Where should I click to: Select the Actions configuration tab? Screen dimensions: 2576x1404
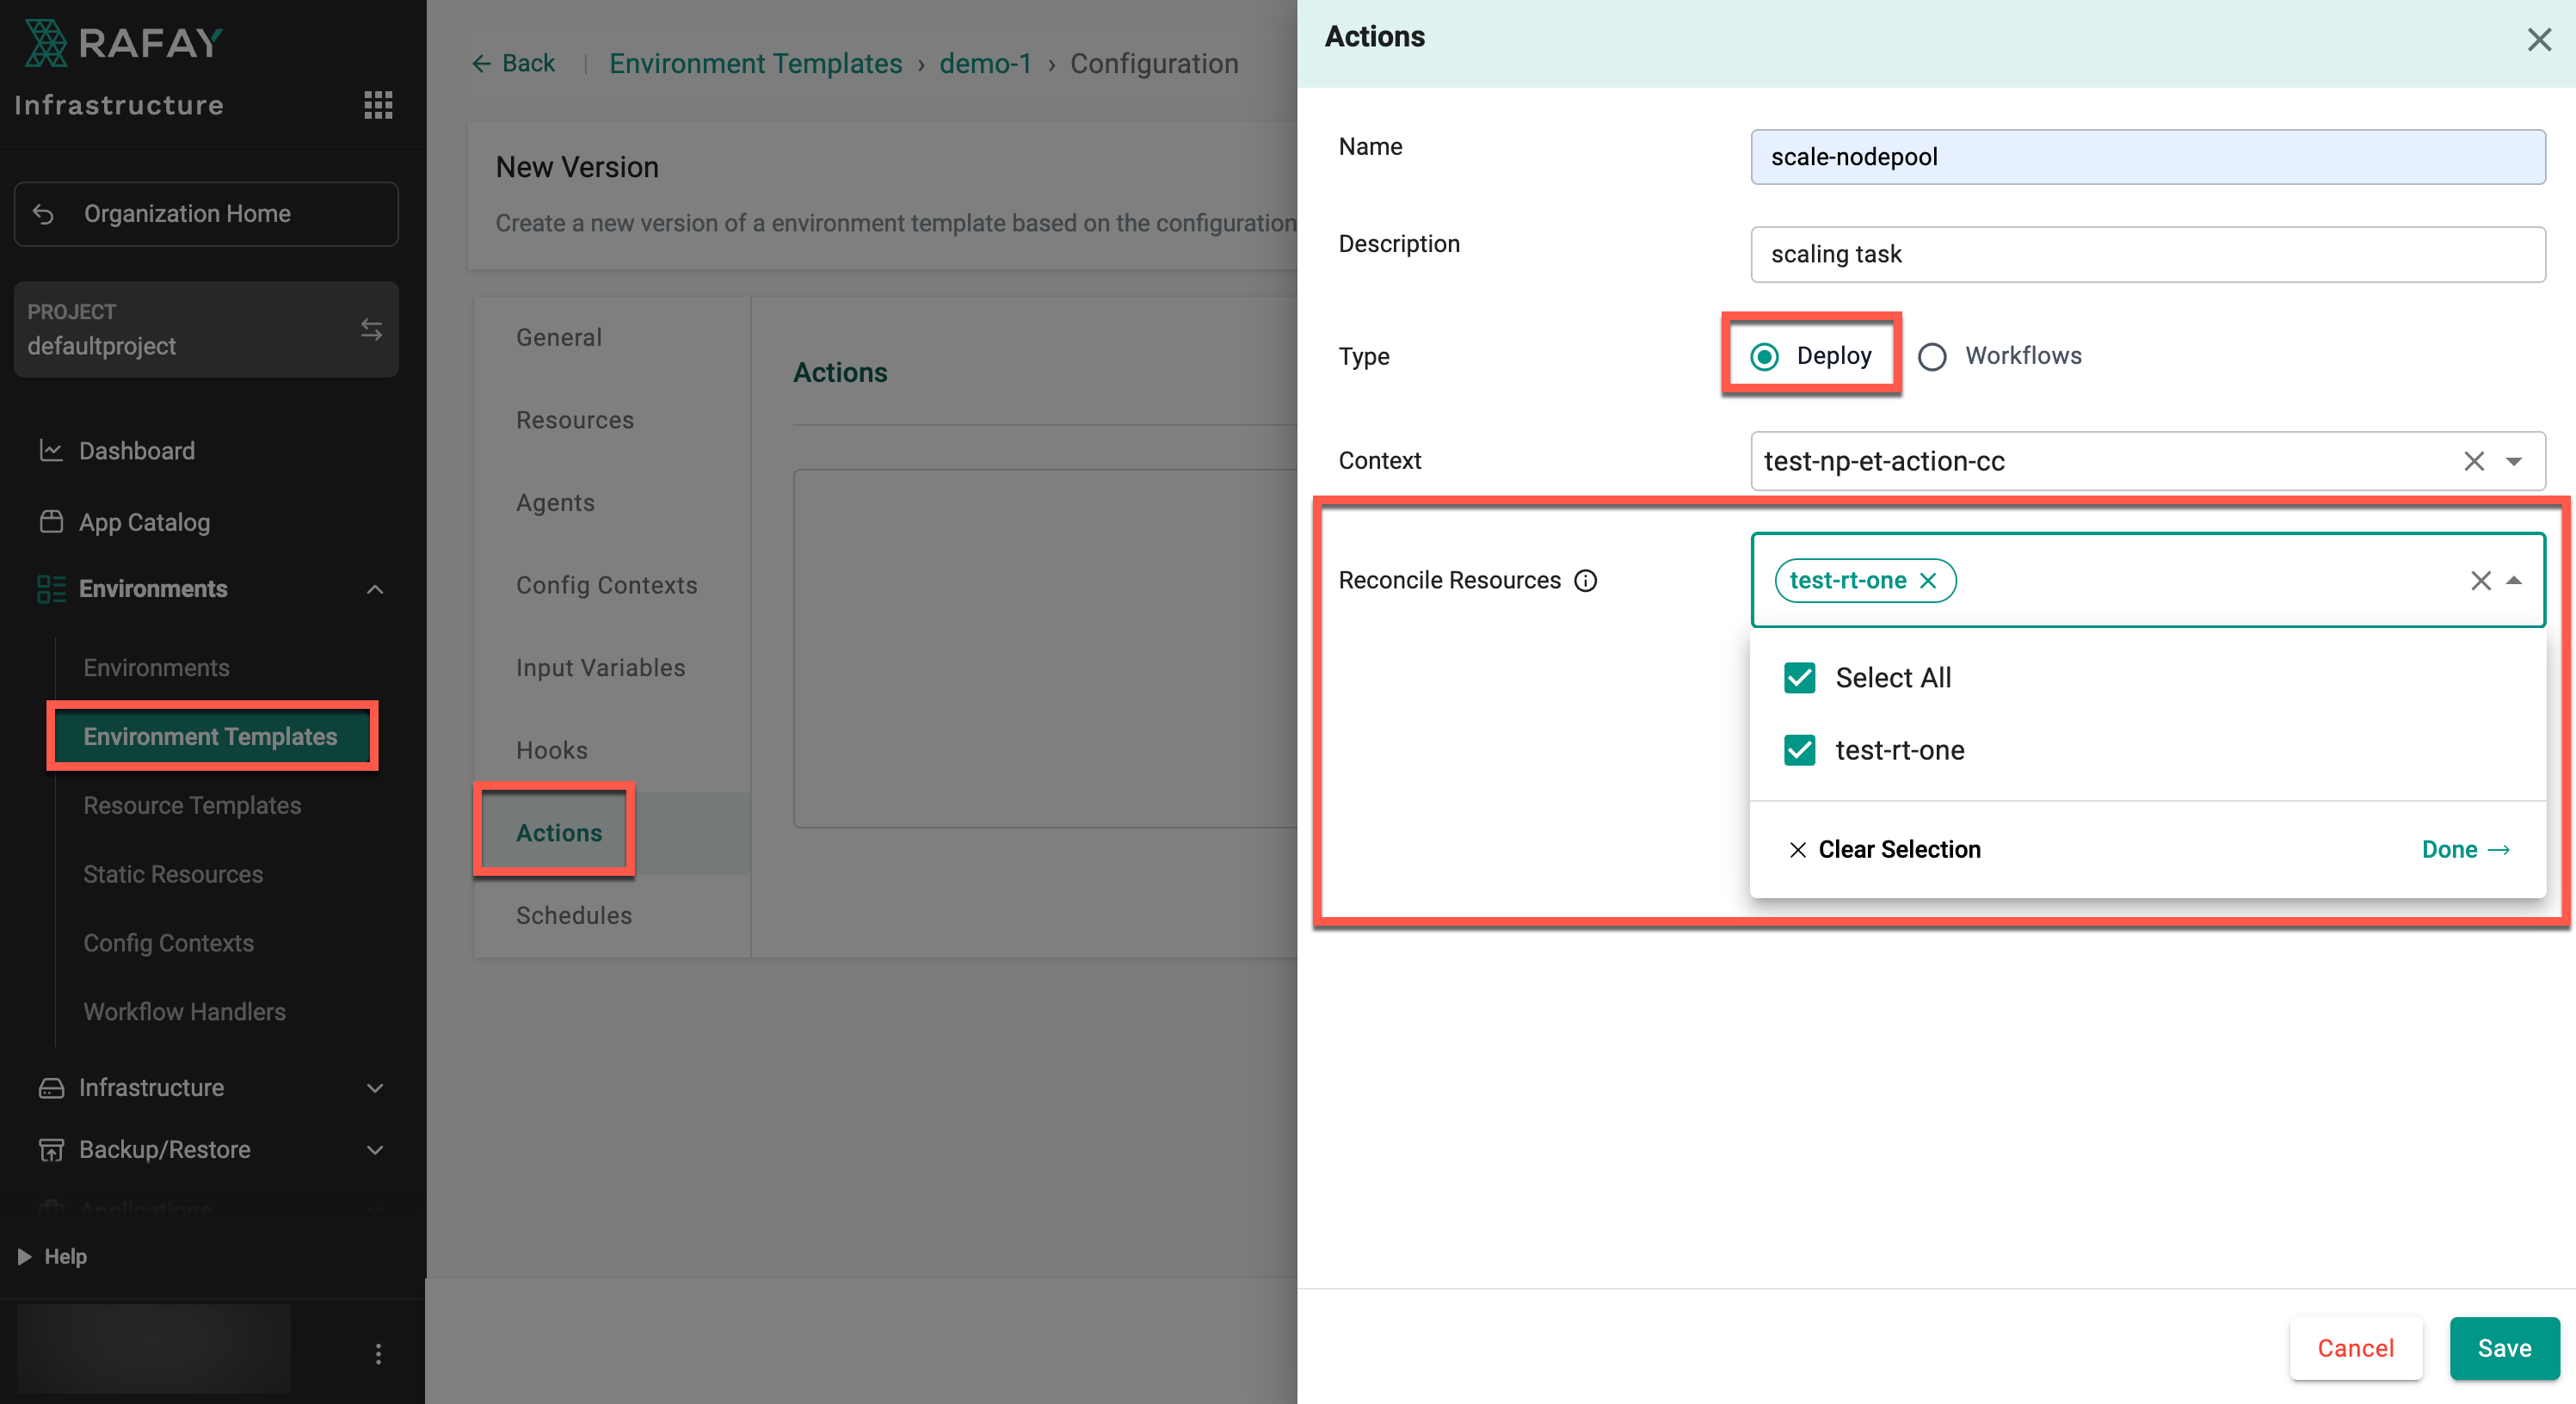click(x=559, y=833)
